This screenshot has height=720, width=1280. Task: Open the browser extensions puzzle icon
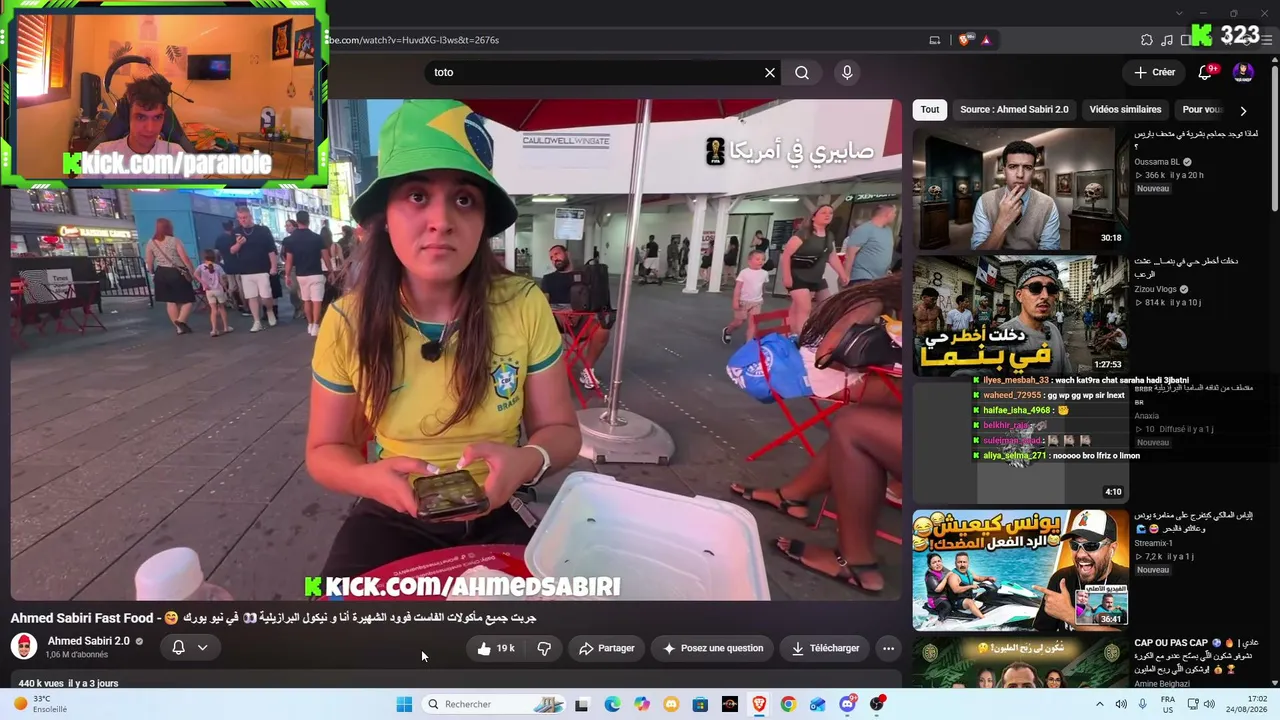(1147, 40)
